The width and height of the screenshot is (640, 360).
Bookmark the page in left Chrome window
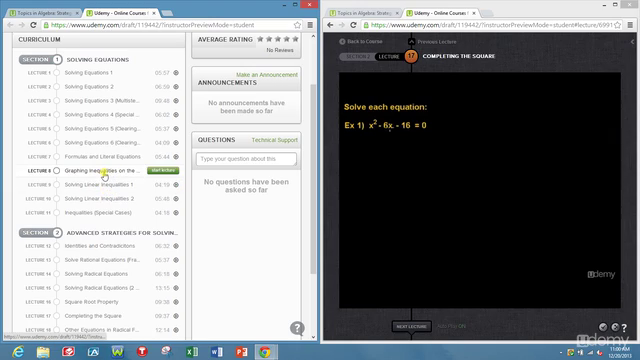(x=297, y=25)
